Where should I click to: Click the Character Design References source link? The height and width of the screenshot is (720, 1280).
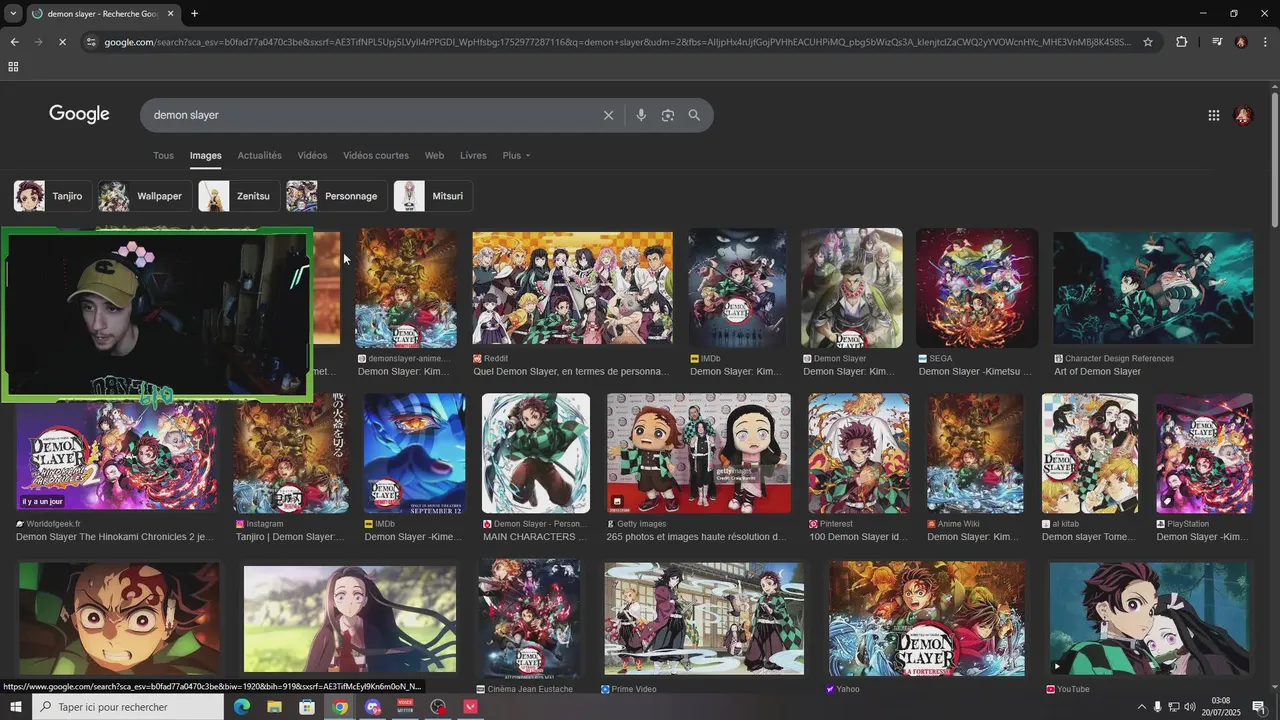tap(1119, 358)
